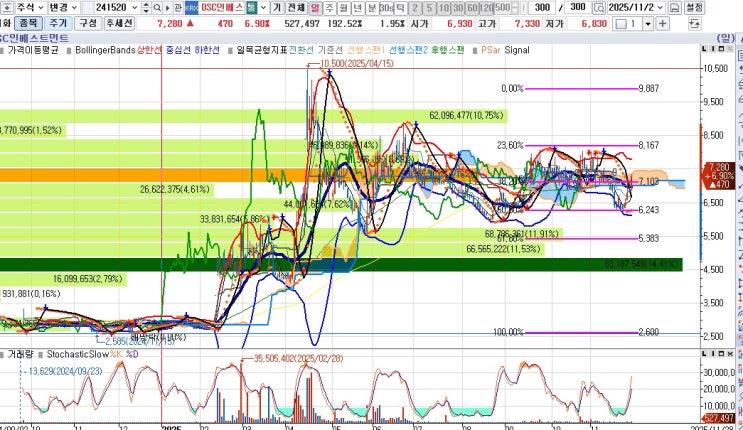Select the 일 (daily) period button
The image size is (743, 430).
coord(315,8)
